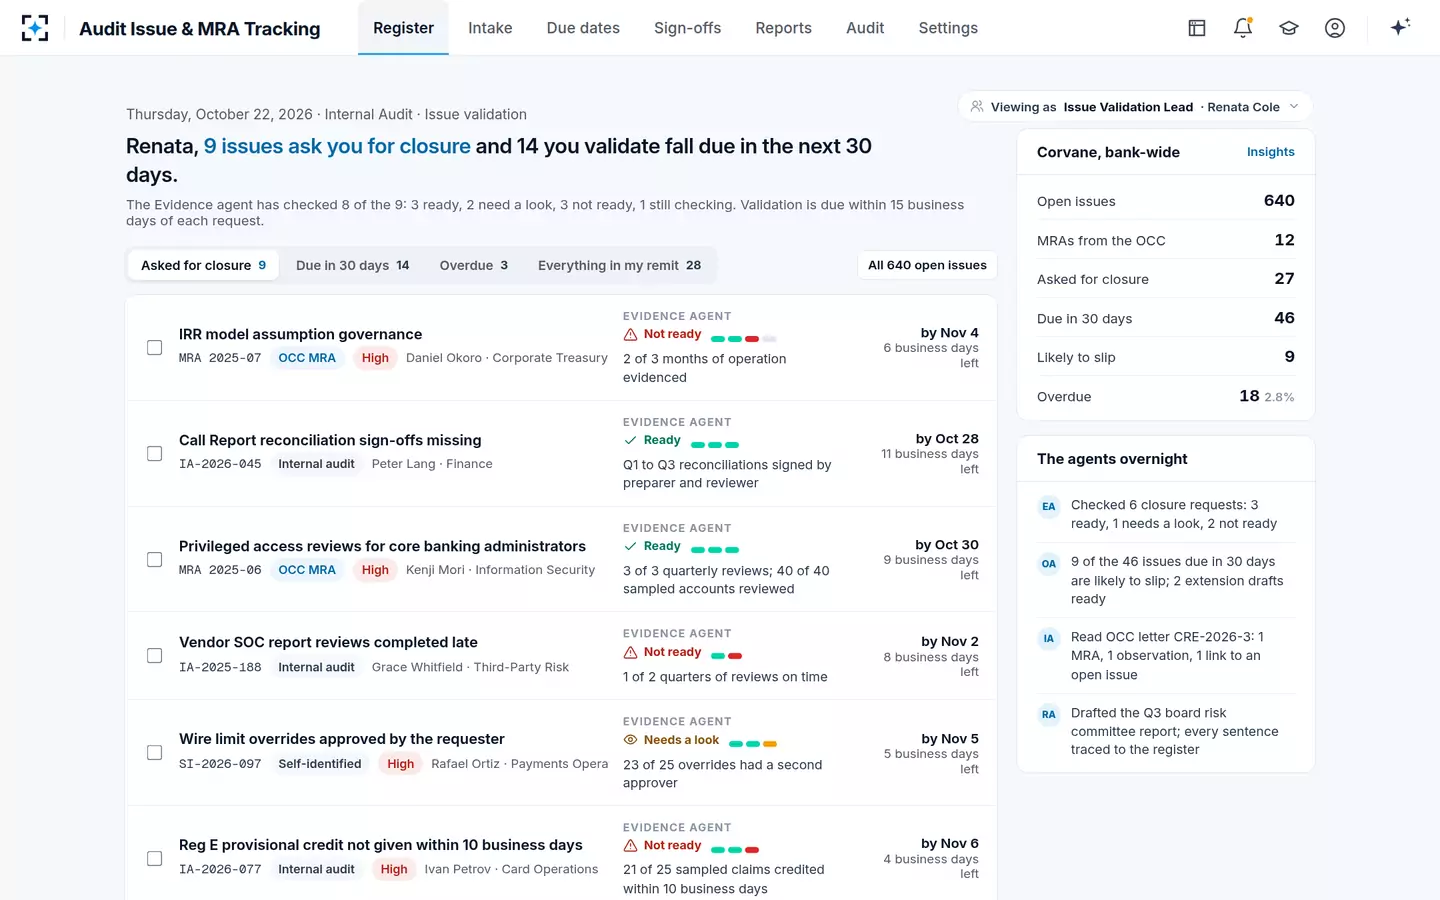Screen dimensions: 1440x900
Task: Select the Overdue 3 filter tab
Action: pos(473,265)
